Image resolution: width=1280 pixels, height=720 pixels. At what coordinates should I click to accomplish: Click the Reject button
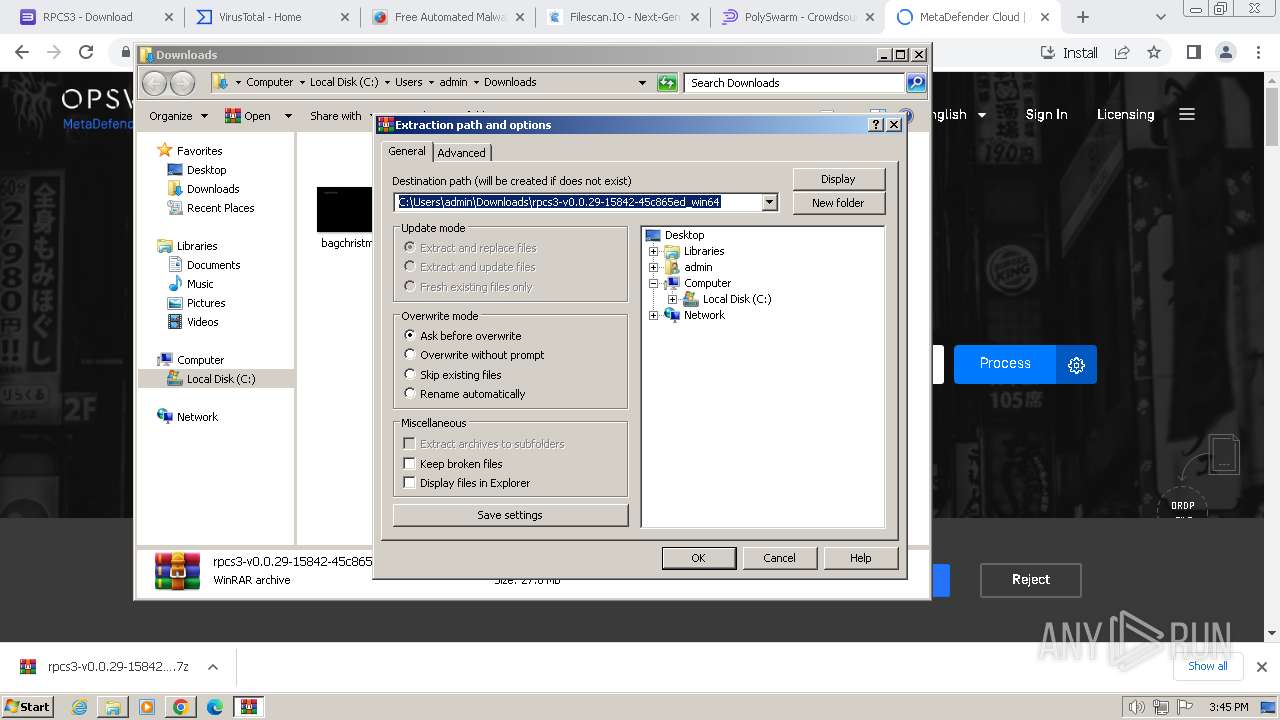point(1030,580)
